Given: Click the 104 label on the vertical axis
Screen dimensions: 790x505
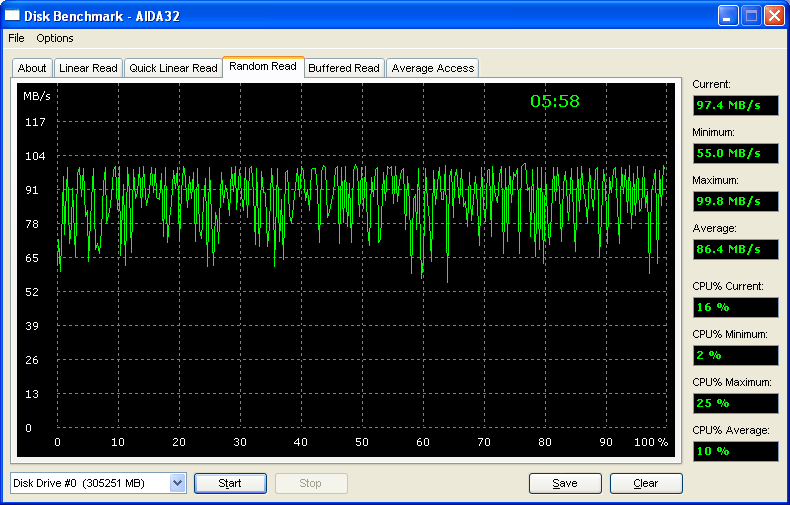Looking at the screenshot, I should (x=35, y=156).
